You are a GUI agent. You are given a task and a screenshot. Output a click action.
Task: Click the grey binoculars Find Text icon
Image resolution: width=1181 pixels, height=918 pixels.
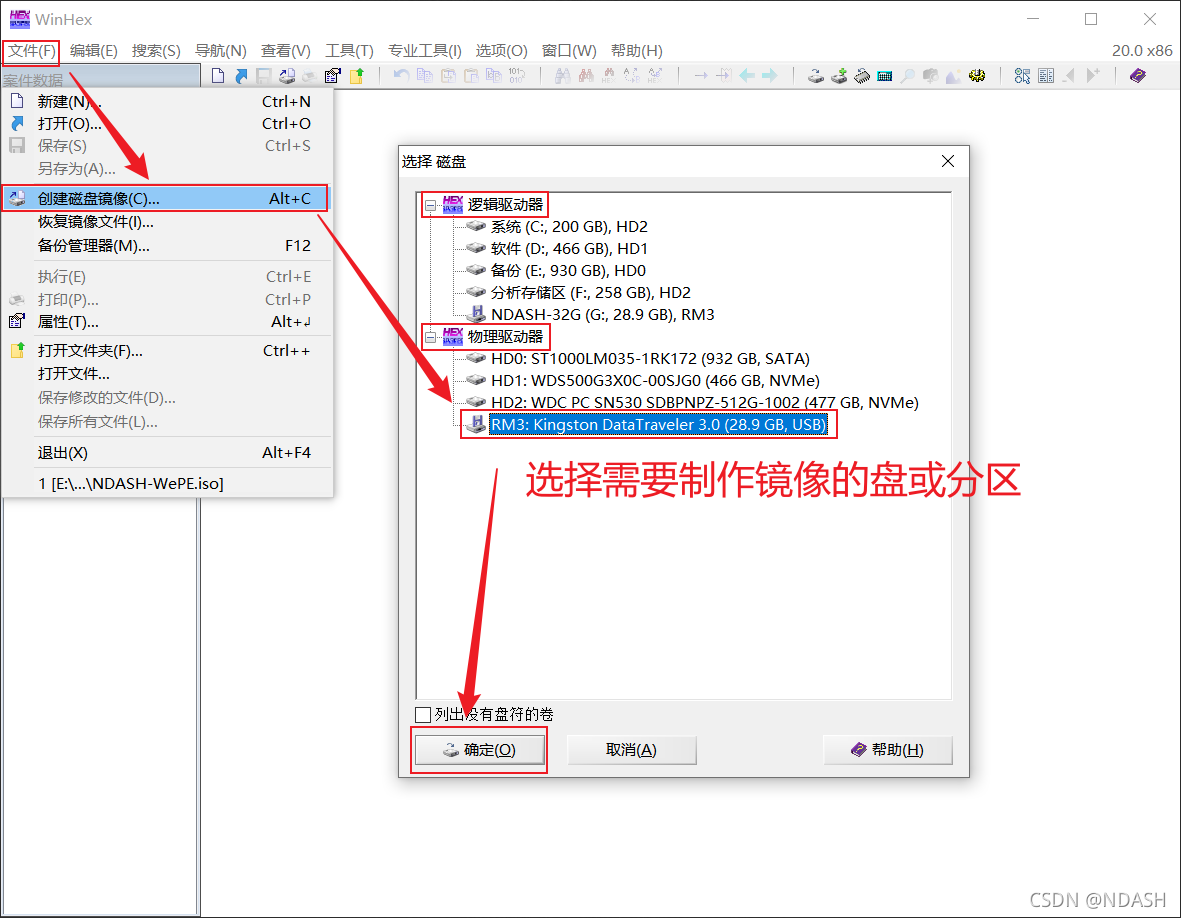563,75
